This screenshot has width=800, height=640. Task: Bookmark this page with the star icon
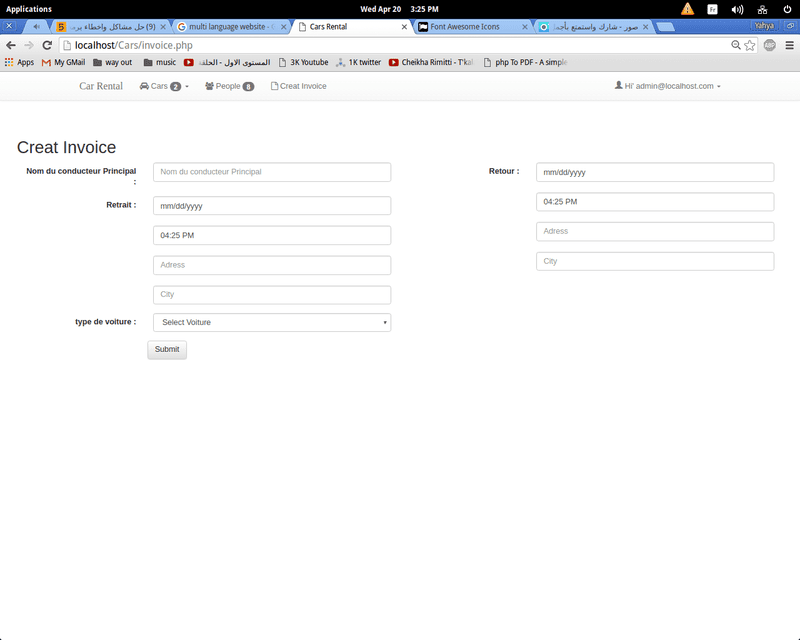tap(749, 45)
